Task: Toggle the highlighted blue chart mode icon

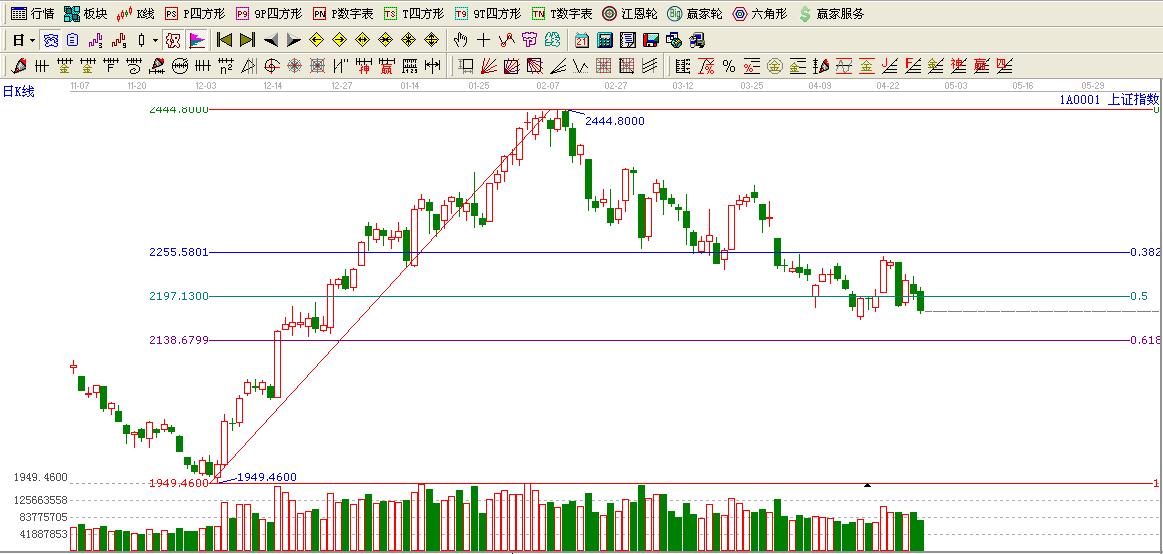Action: [50, 40]
